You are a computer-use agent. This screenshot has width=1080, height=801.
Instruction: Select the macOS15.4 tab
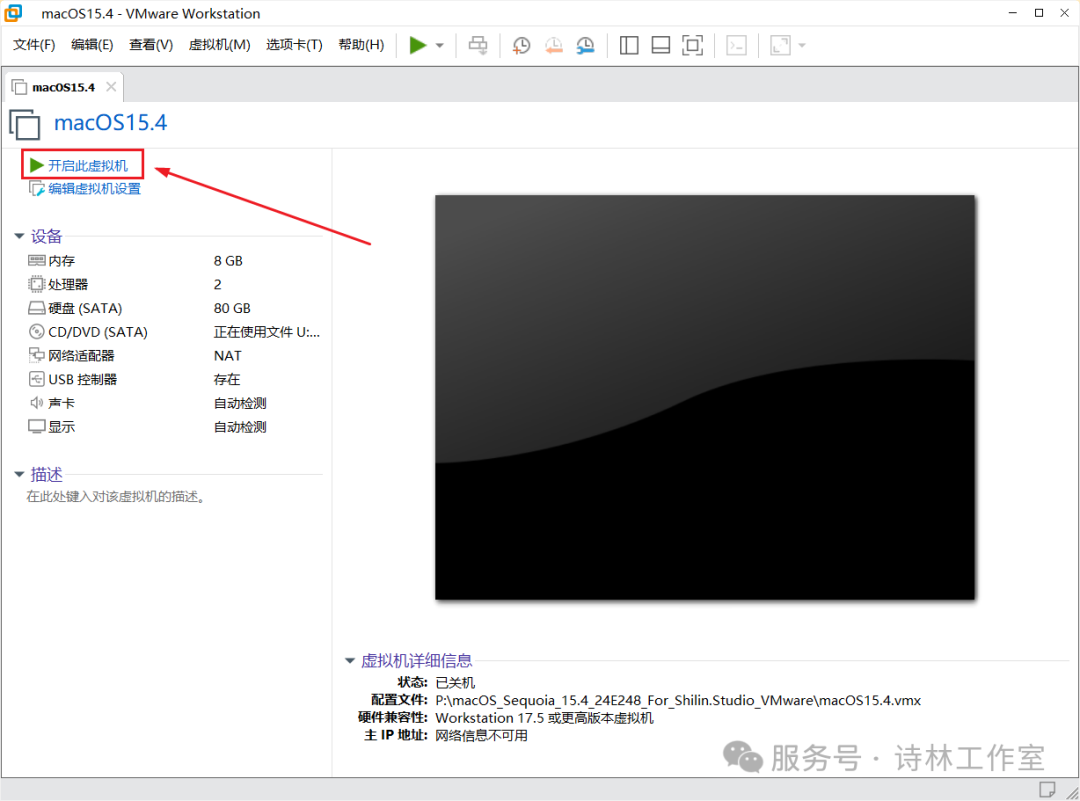pos(63,87)
